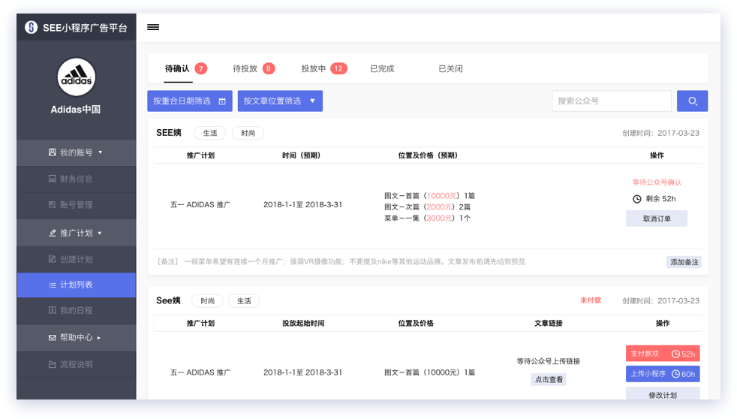The width and height of the screenshot is (737, 419).
Task: Open 财务信息 in the sidebar
Action: tap(76, 179)
